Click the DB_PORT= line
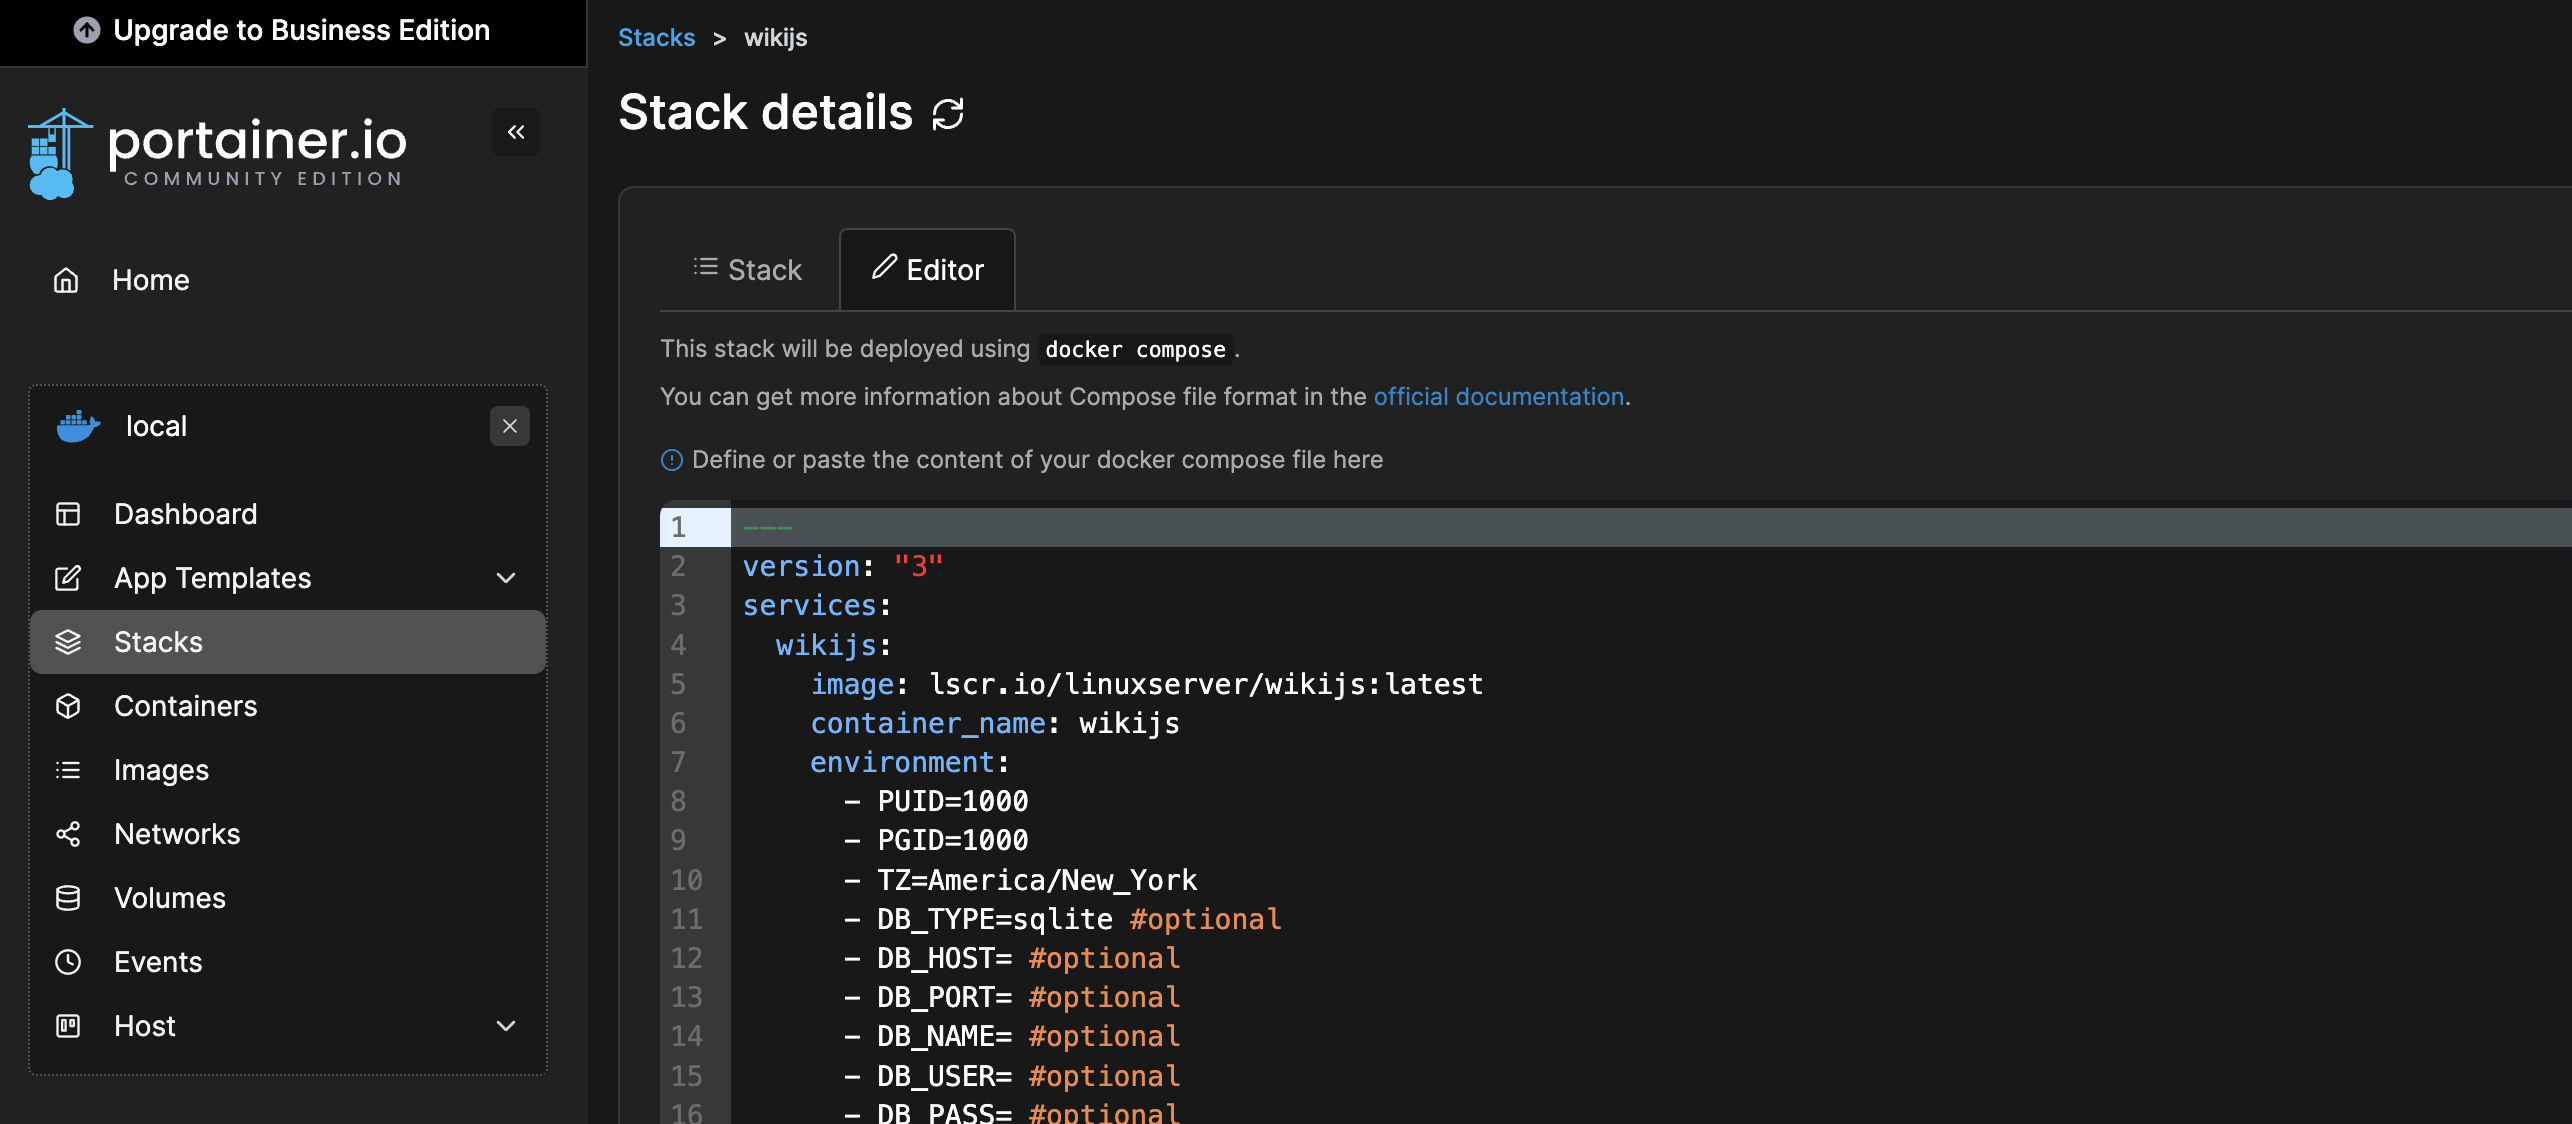 point(1012,998)
